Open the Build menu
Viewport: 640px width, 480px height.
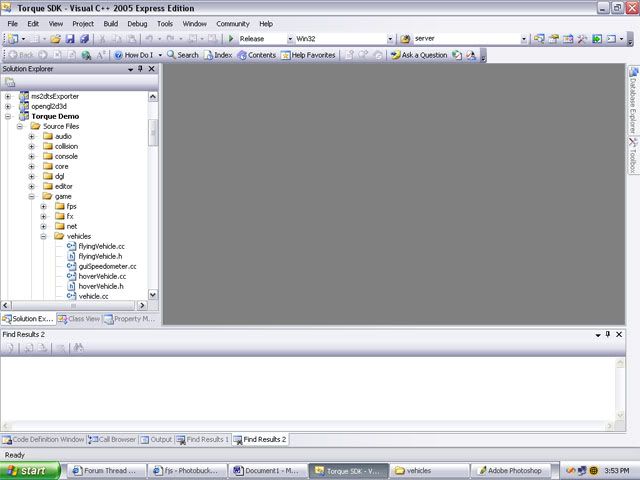pos(110,23)
